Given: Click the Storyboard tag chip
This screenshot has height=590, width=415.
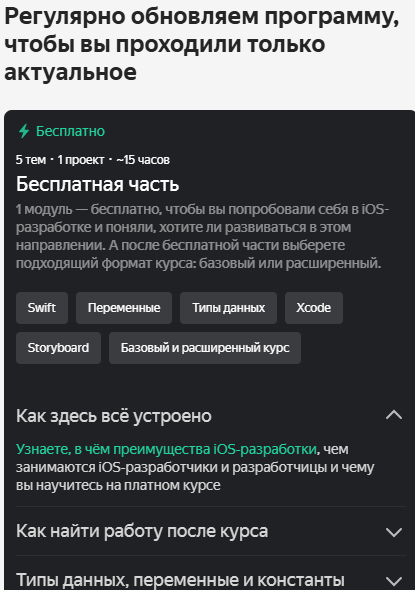Looking at the screenshot, I should pyautogui.click(x=58, y=348).
